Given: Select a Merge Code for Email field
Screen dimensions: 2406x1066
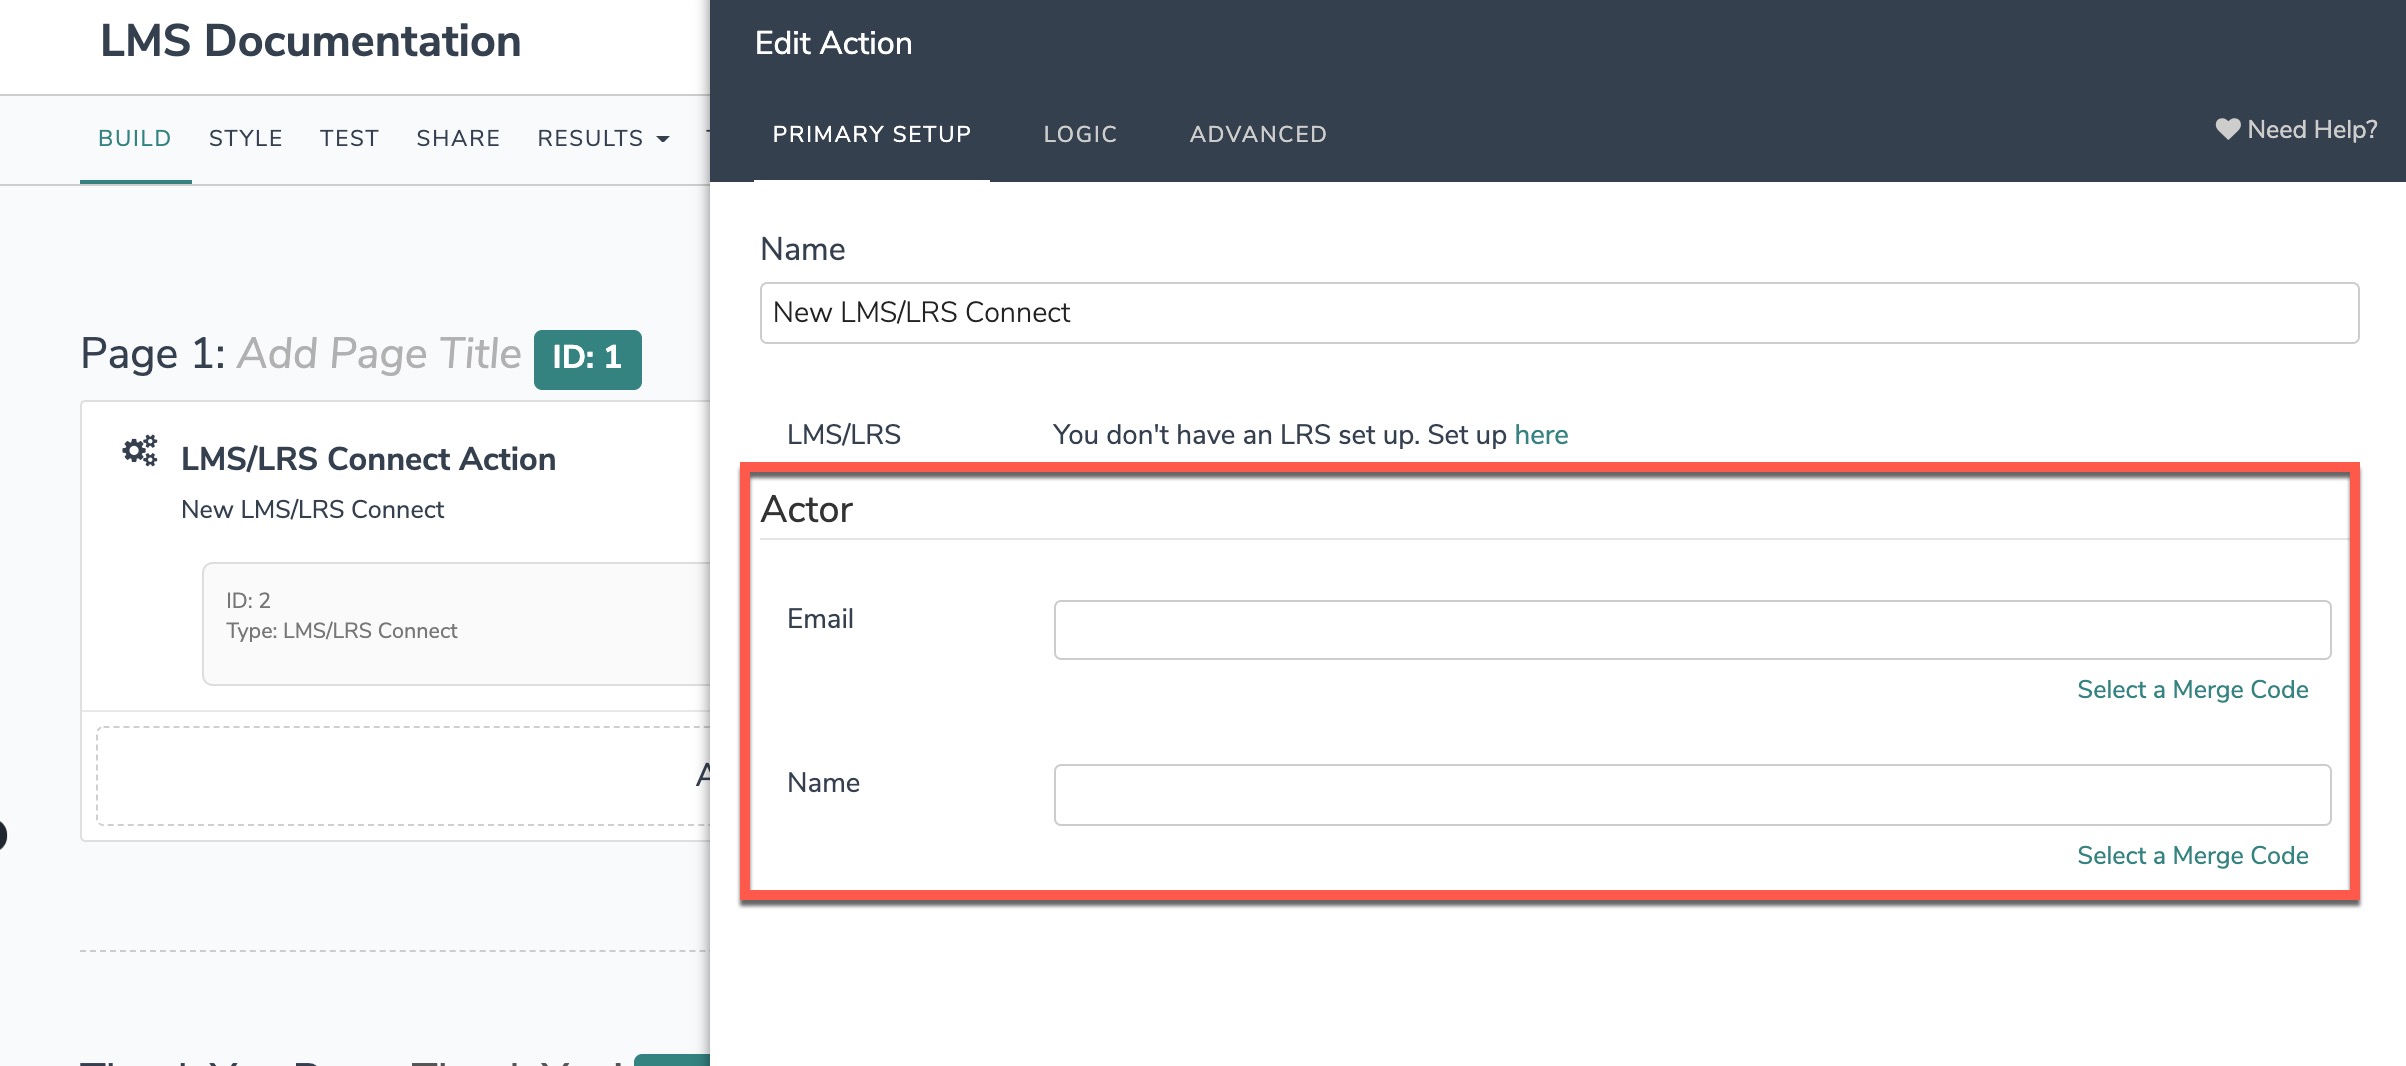Looking at the screenshot, I should point(2192,690).
